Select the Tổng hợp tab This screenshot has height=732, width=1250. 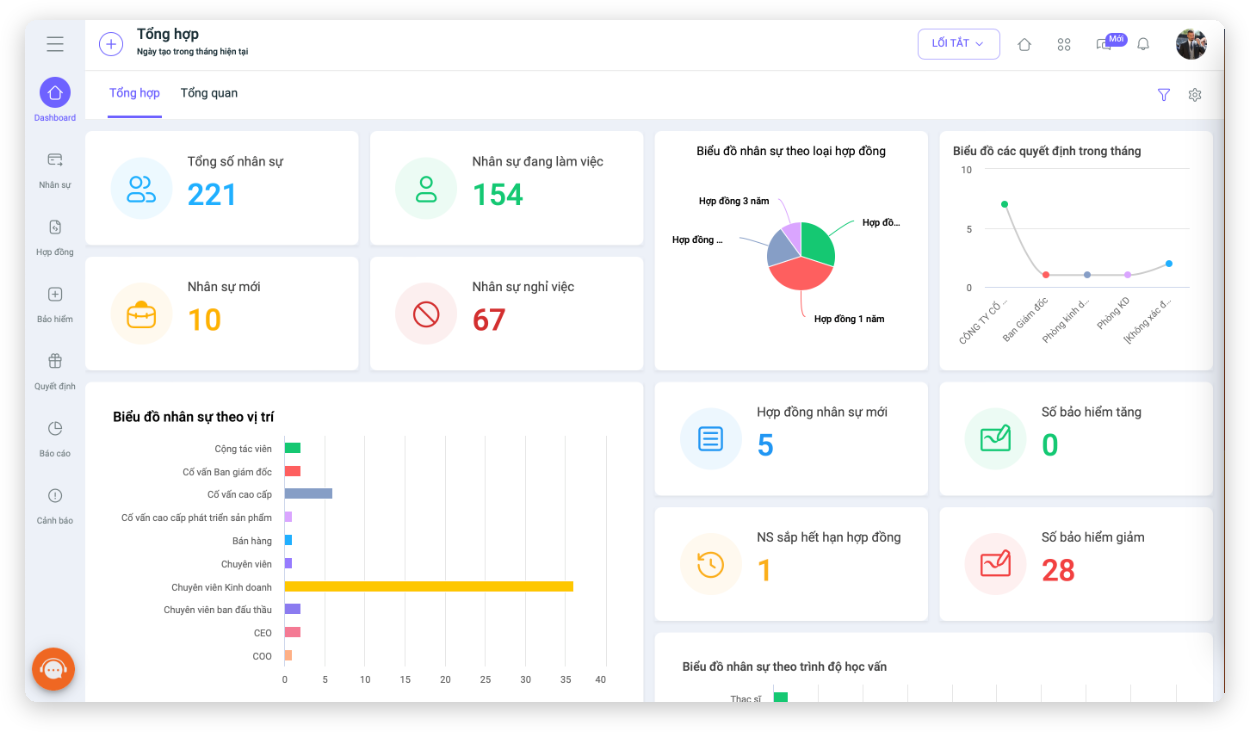[135, 93]
